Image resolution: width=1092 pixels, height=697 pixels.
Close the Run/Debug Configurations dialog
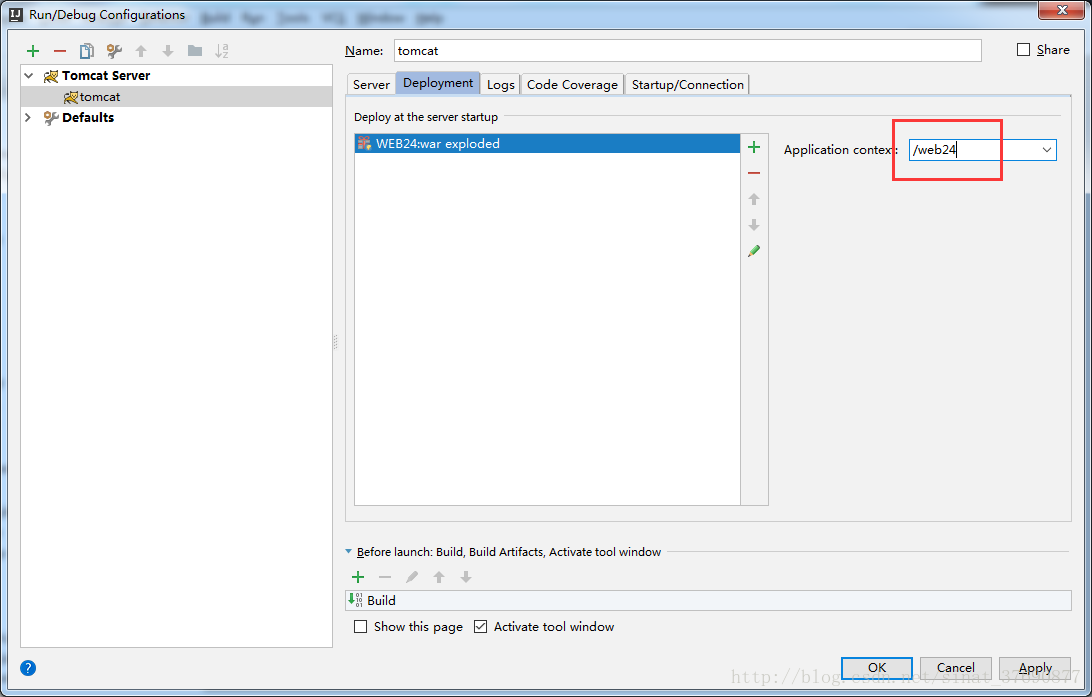click(1062, 10)
